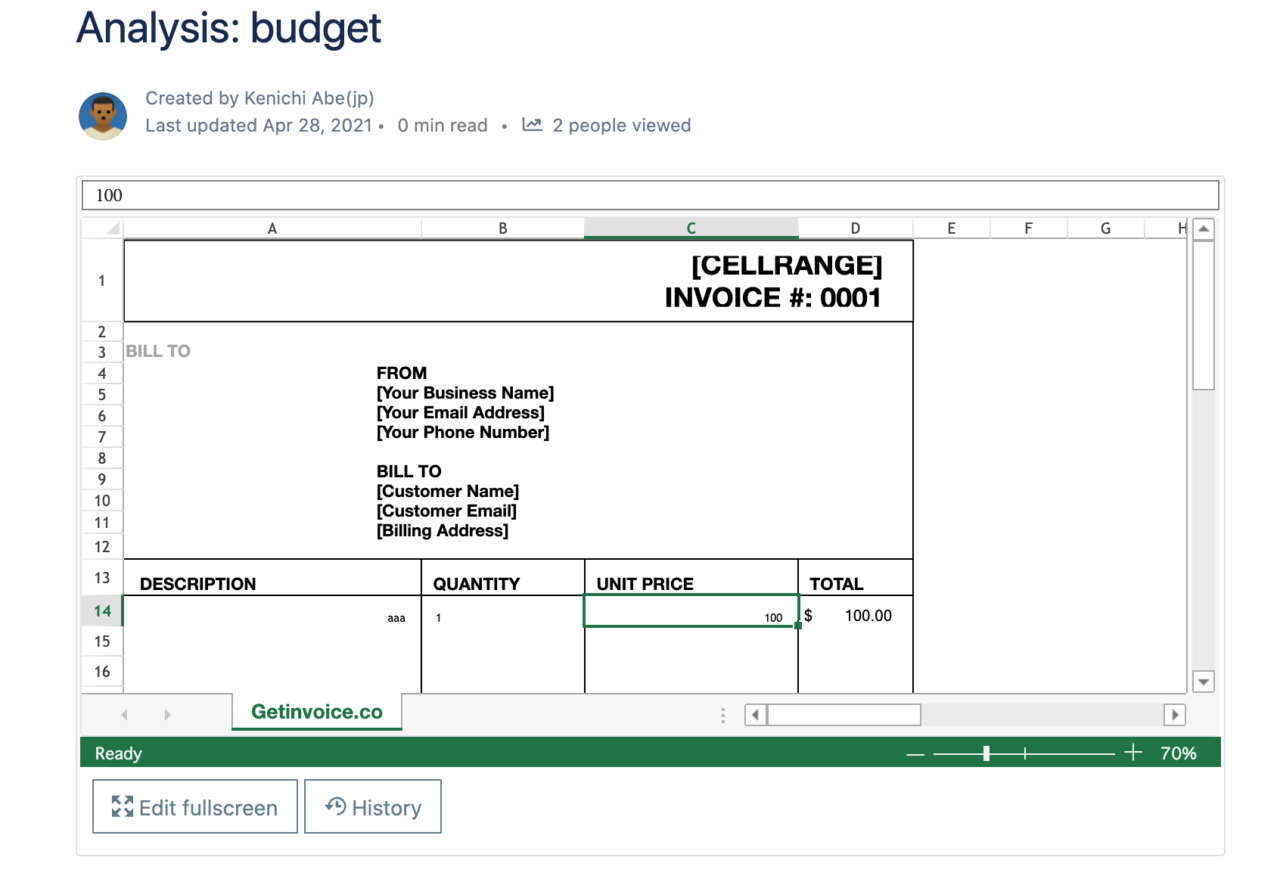Screen dimensions: 1280x882
Task: Switch to the Getinvoice.co sheet tab
Action: 317,713
